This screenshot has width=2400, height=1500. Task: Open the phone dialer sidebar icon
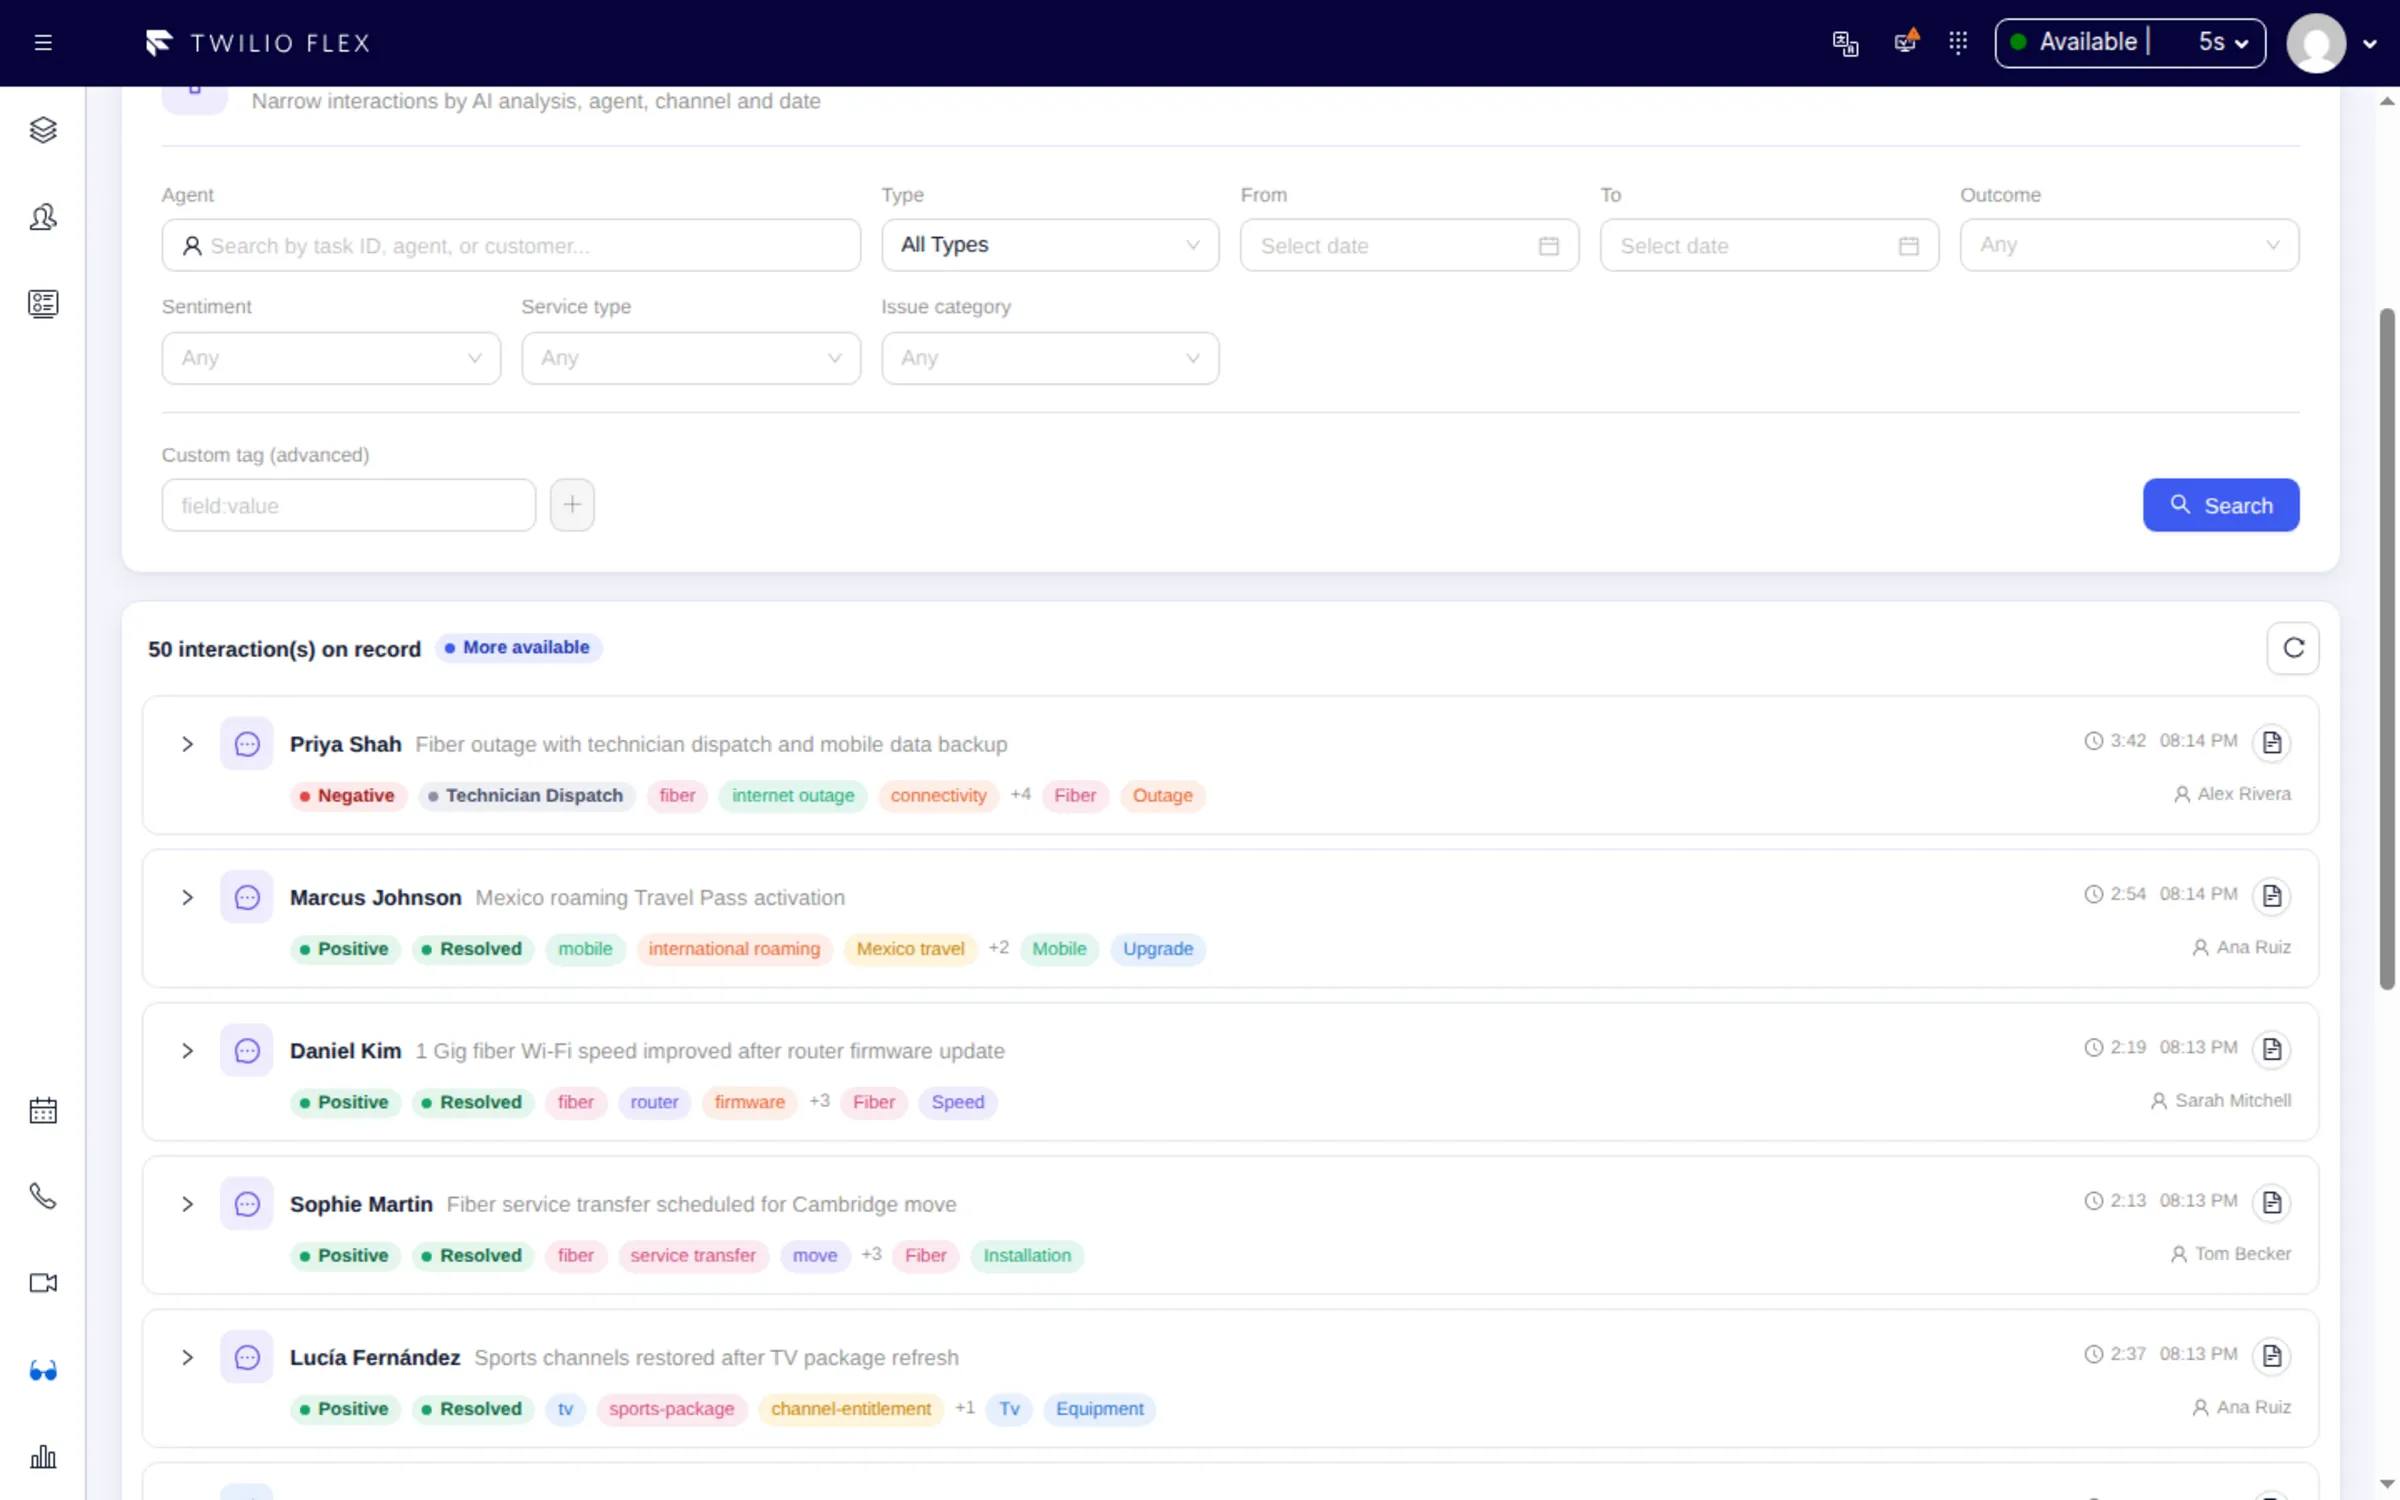43,1196
